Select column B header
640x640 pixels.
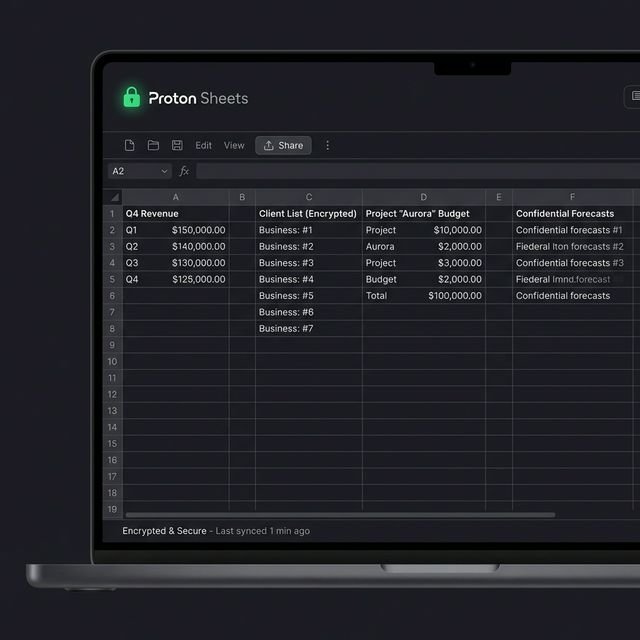click(x=242, y=197)
